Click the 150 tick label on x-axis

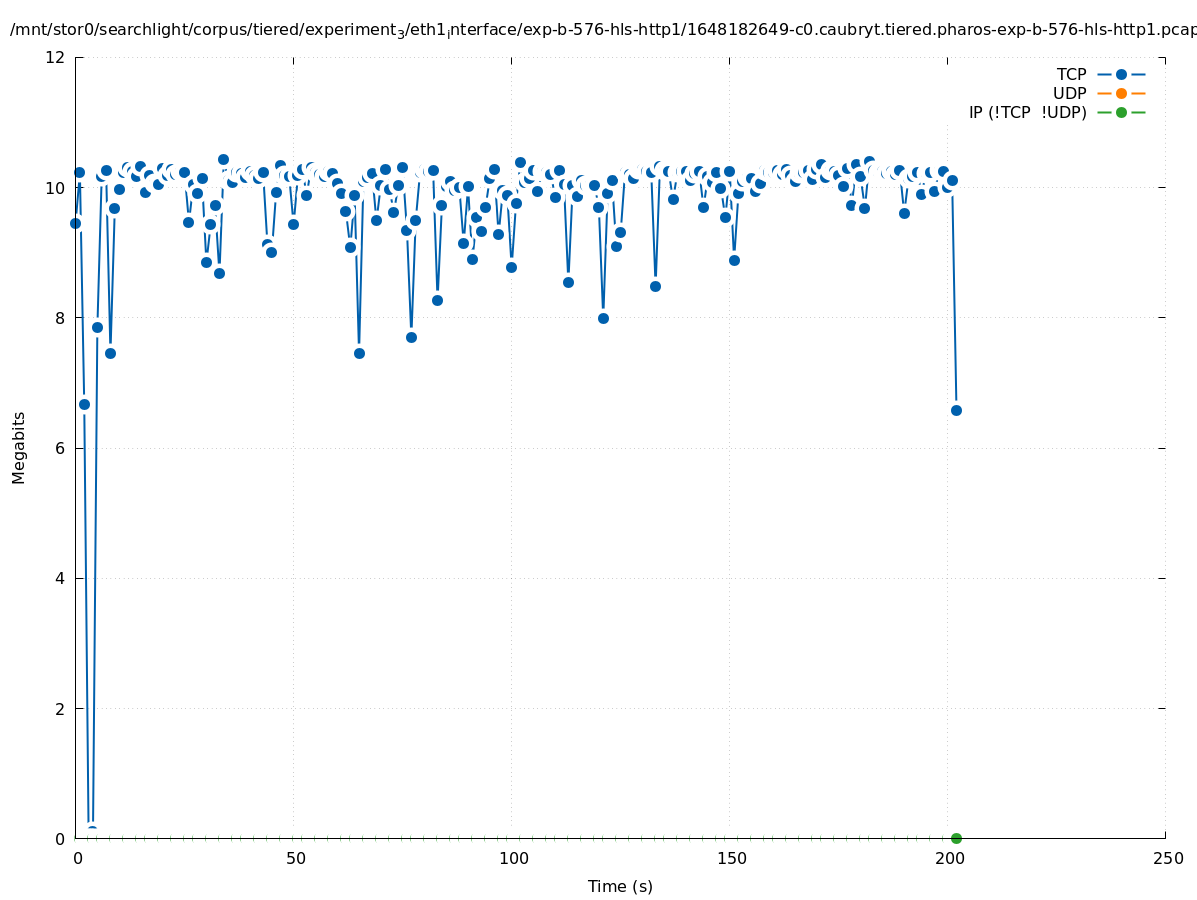tap(730, 858)
